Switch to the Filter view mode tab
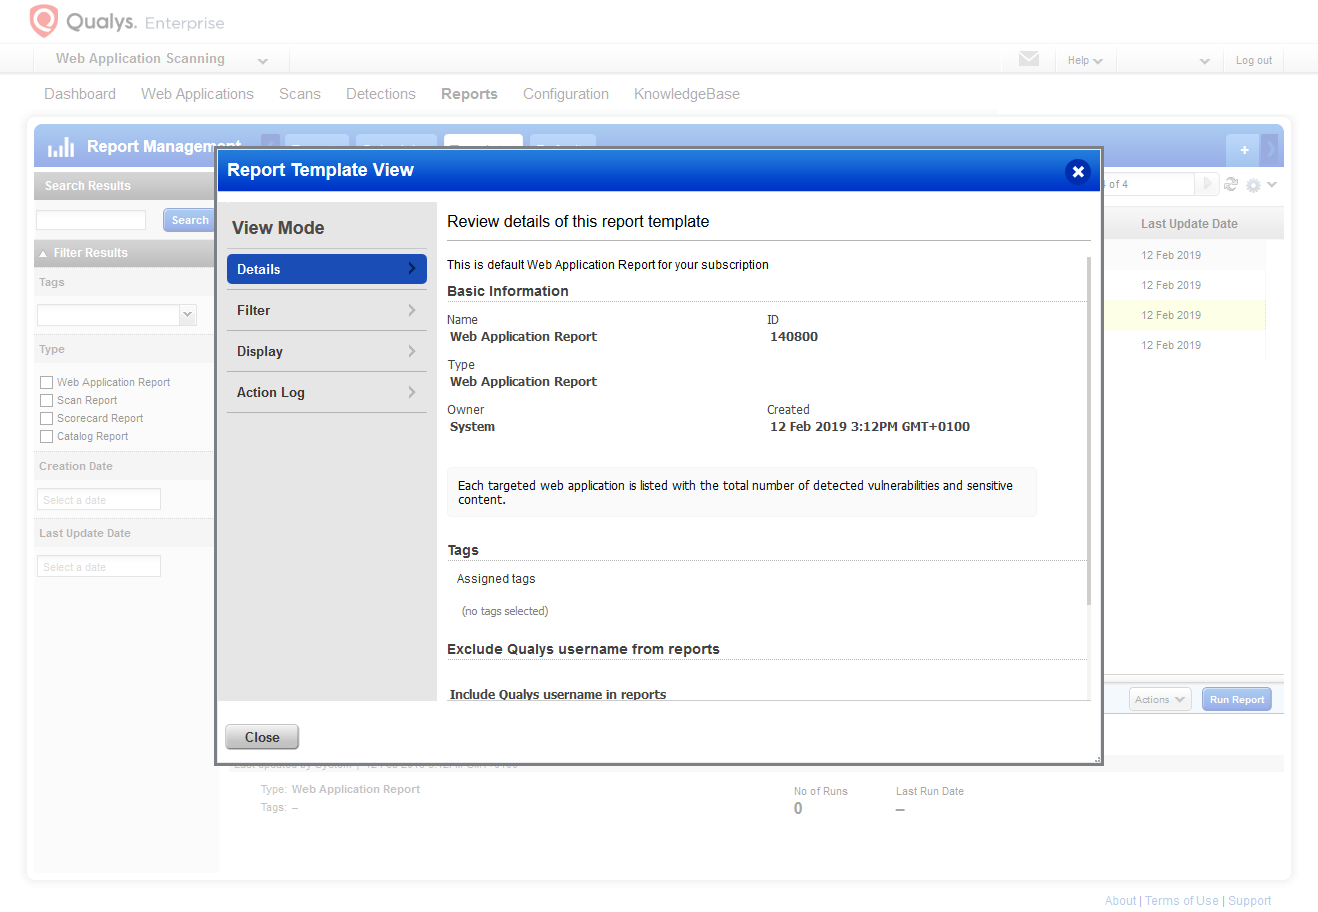 [327, 311]
